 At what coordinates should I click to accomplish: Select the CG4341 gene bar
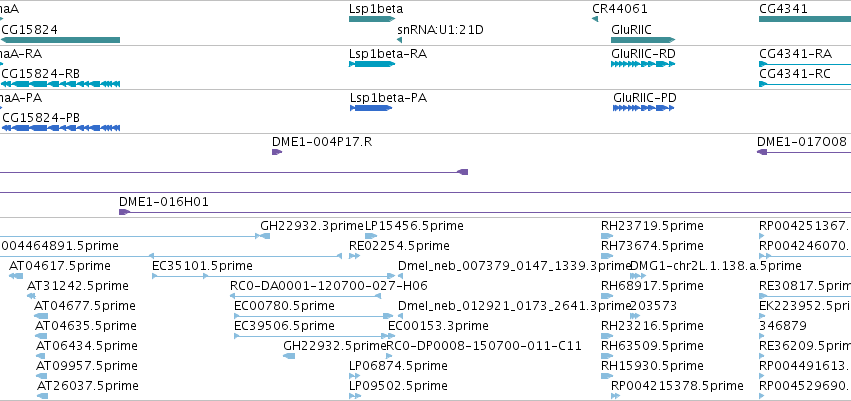coord(805,19)
